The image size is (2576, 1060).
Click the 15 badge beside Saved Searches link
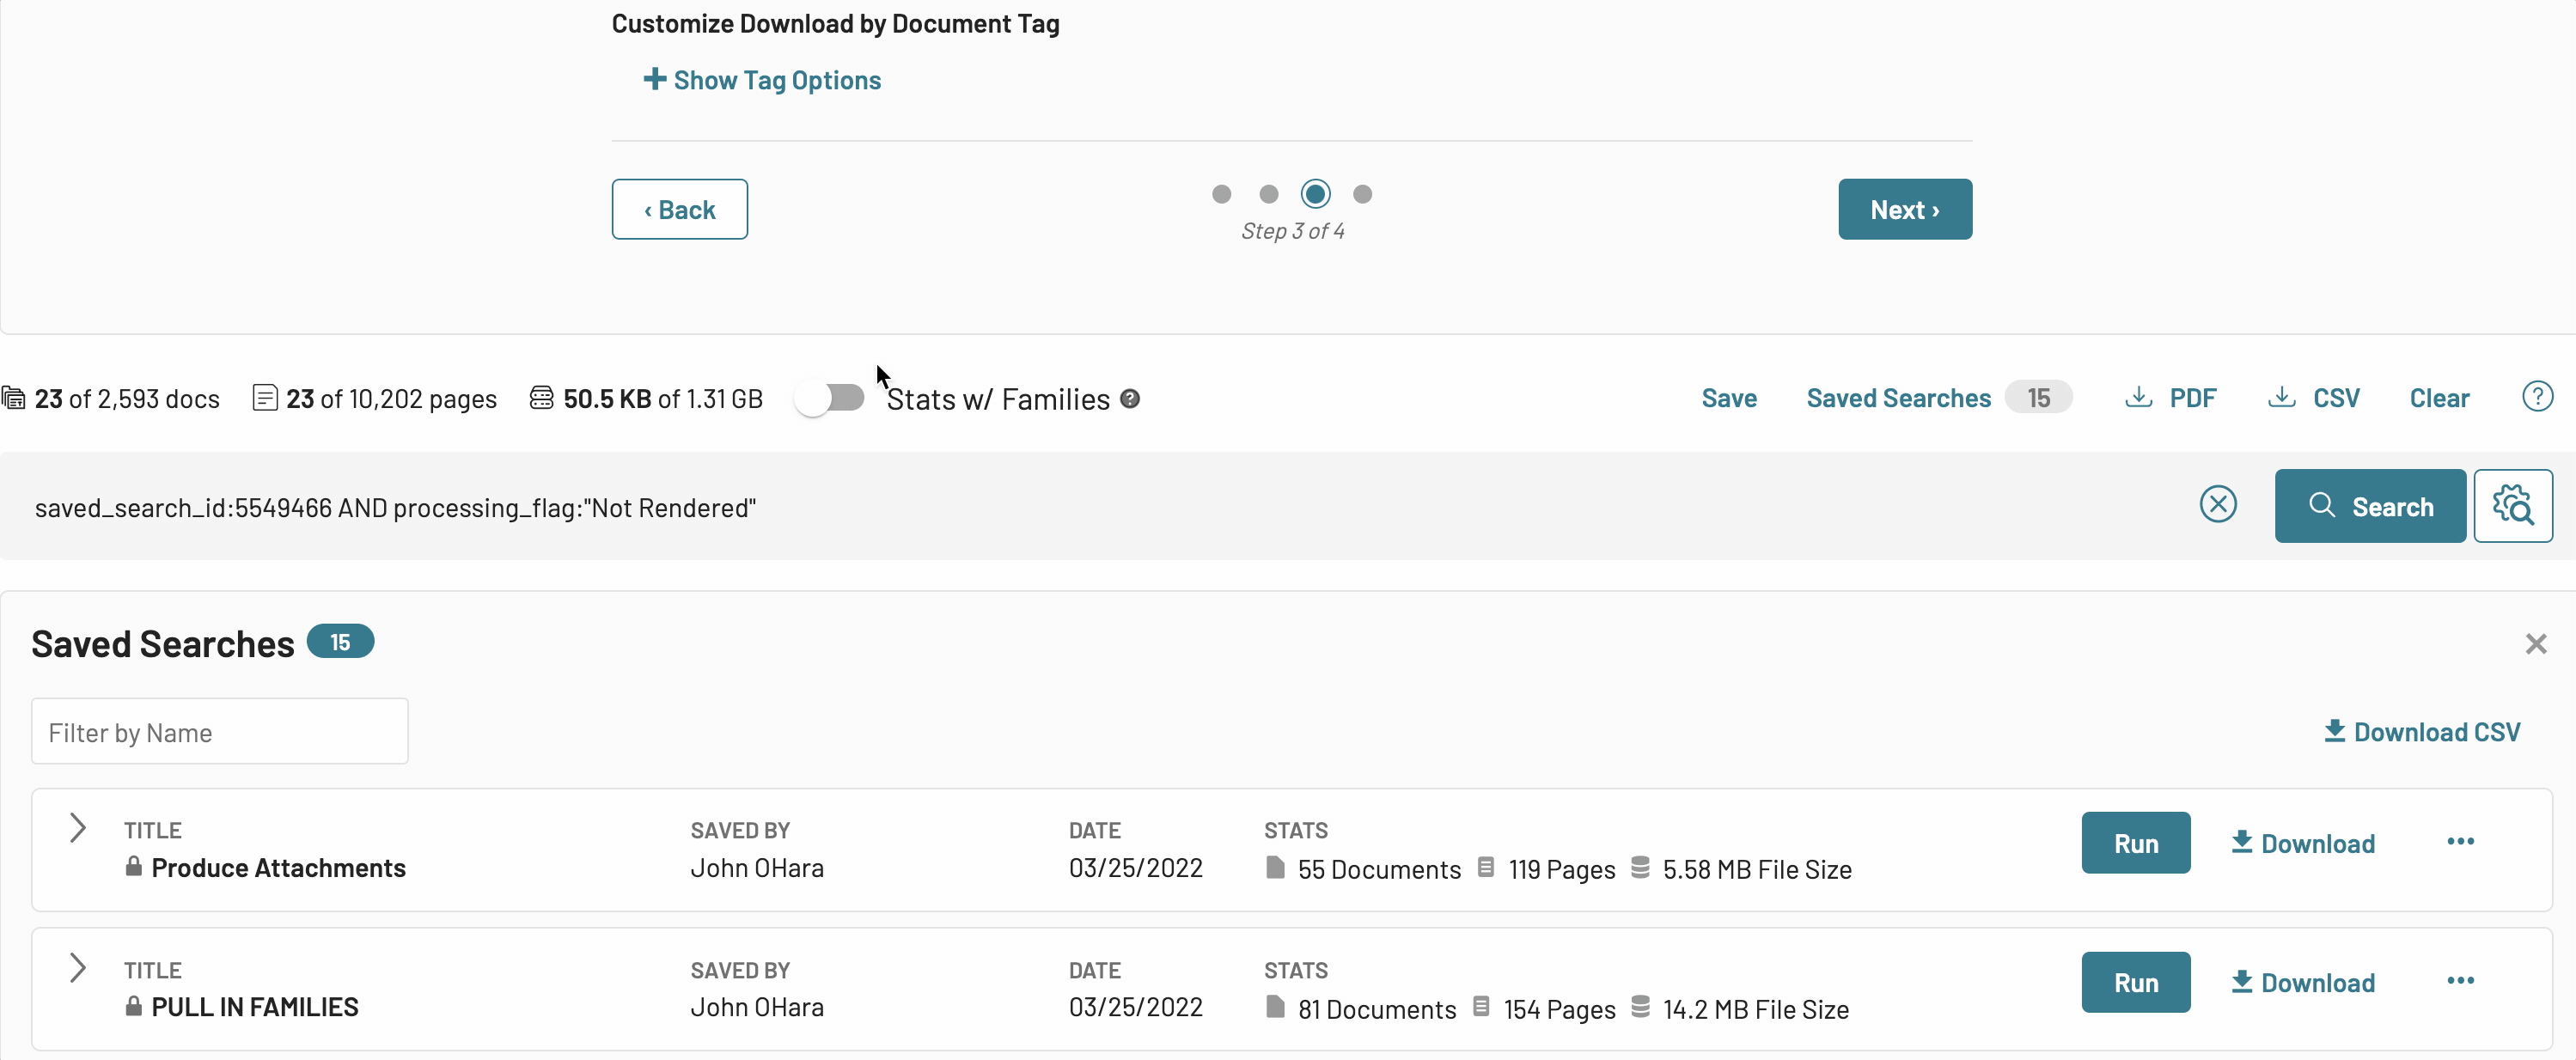[x=2038, y=398]
